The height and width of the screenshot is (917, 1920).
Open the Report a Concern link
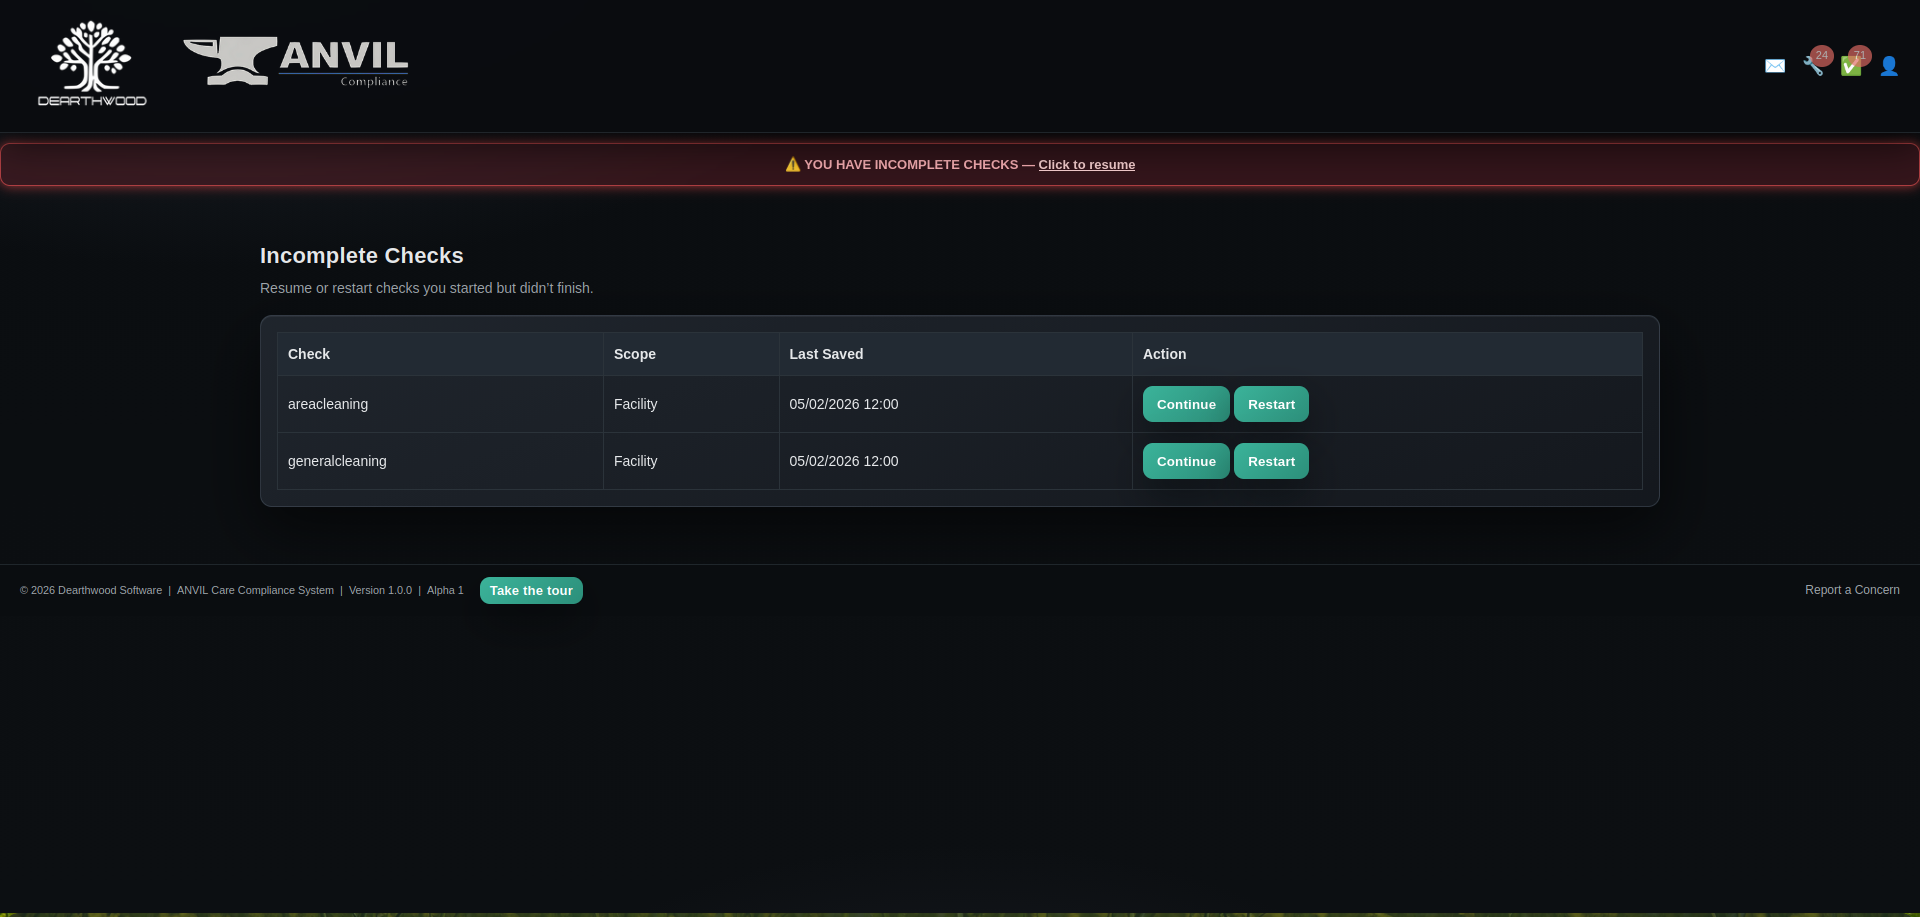1852,590
